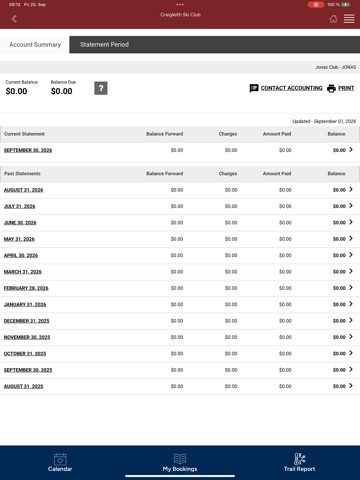
Task: Click the question mark help icon
Action: (101, 88)
